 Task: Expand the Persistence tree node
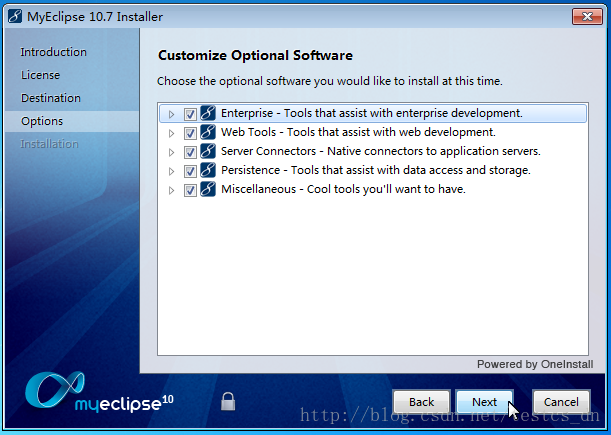coord(171,172)
